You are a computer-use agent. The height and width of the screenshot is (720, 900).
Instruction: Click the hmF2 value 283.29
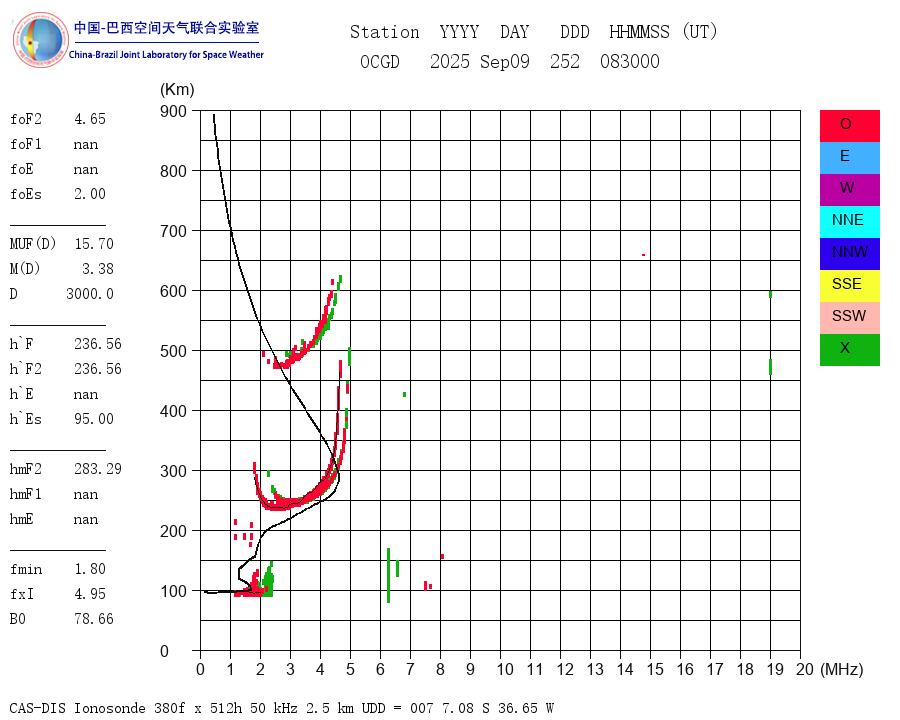98,469
